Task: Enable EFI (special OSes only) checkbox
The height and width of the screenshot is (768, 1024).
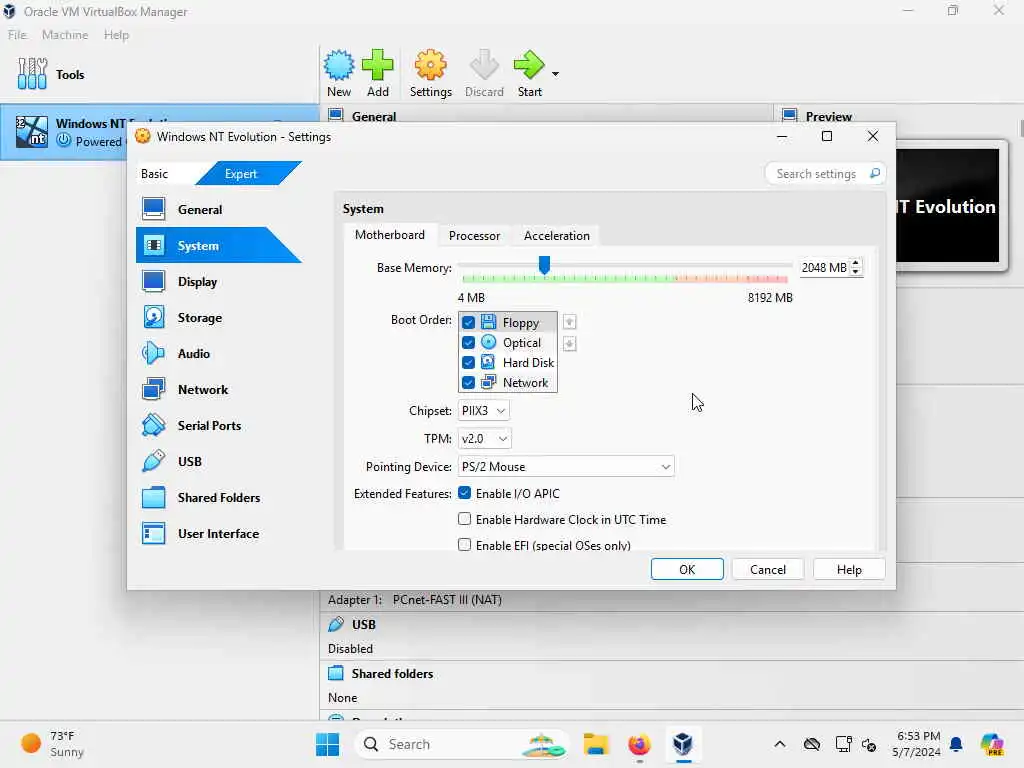Action: tap(464, 545)
